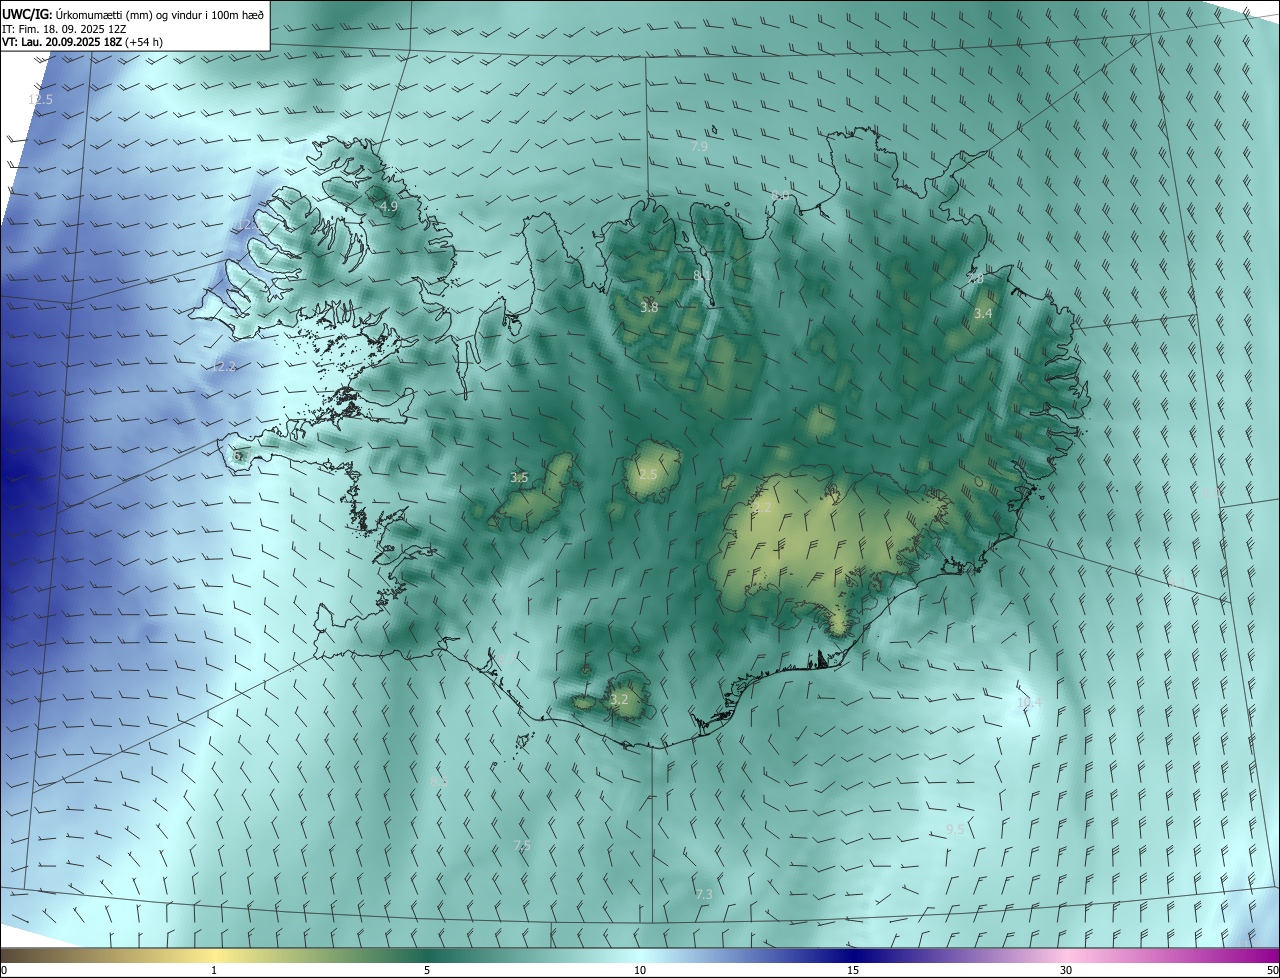Click the 8.1 value in north Iceland

click(702, 275)
